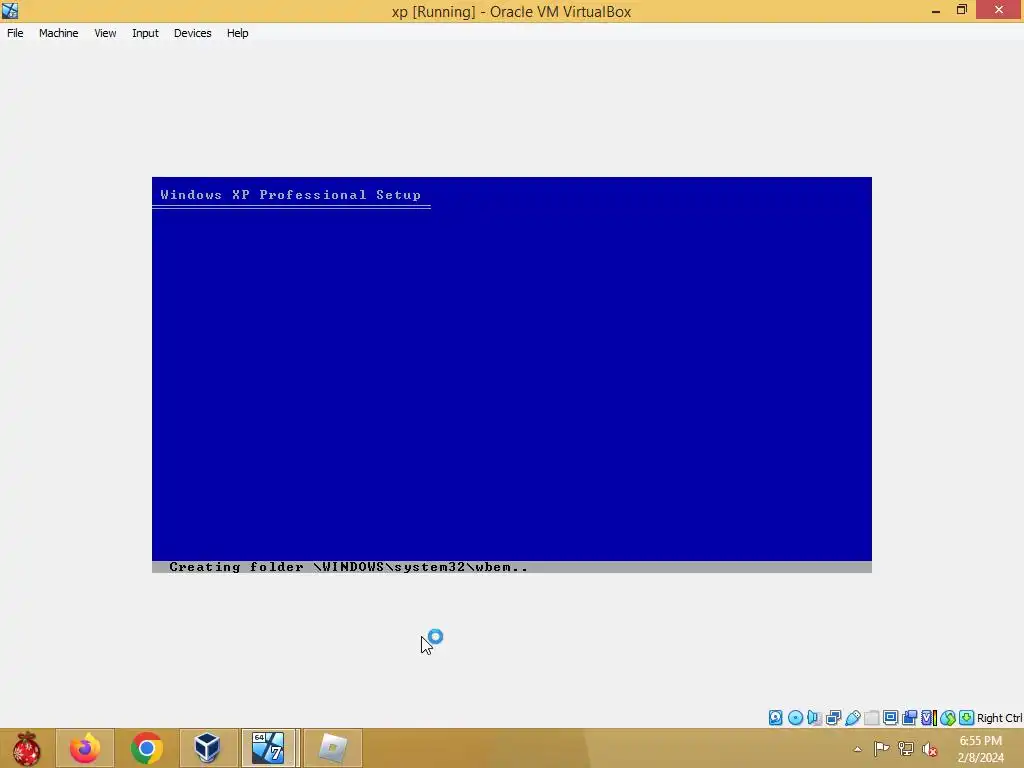The image size is (1024, 768).
Task: Open the network tray icon
Action: 905,749
